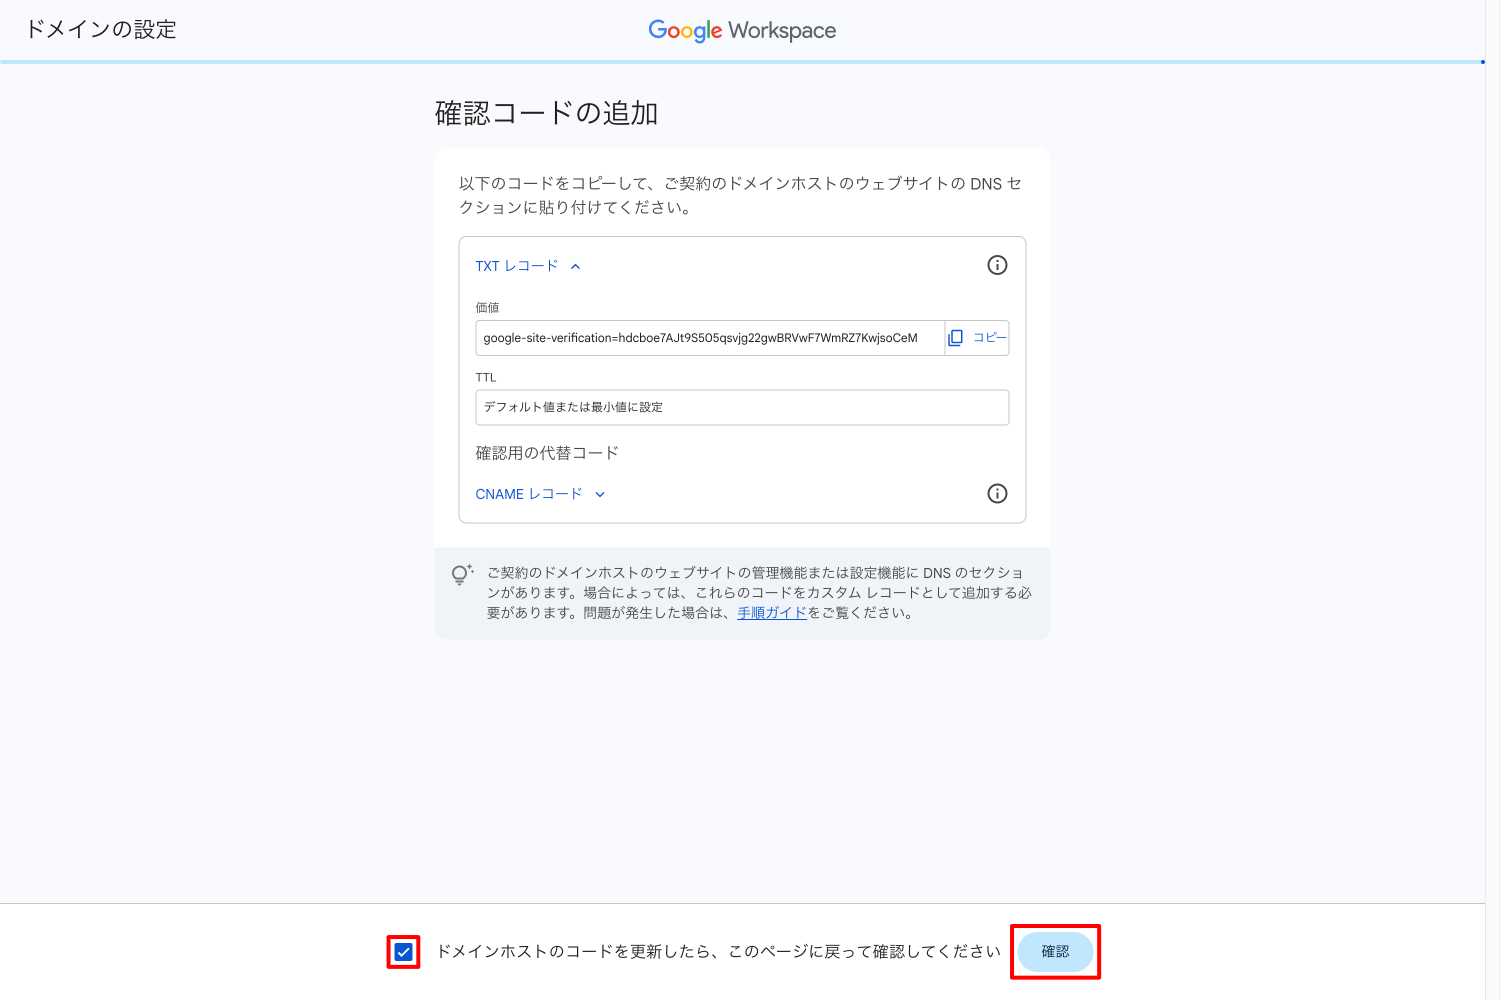This screenshot has width=1500, height=1000.
Task: Click the コピー text button
Action: [x=989, y=338]
